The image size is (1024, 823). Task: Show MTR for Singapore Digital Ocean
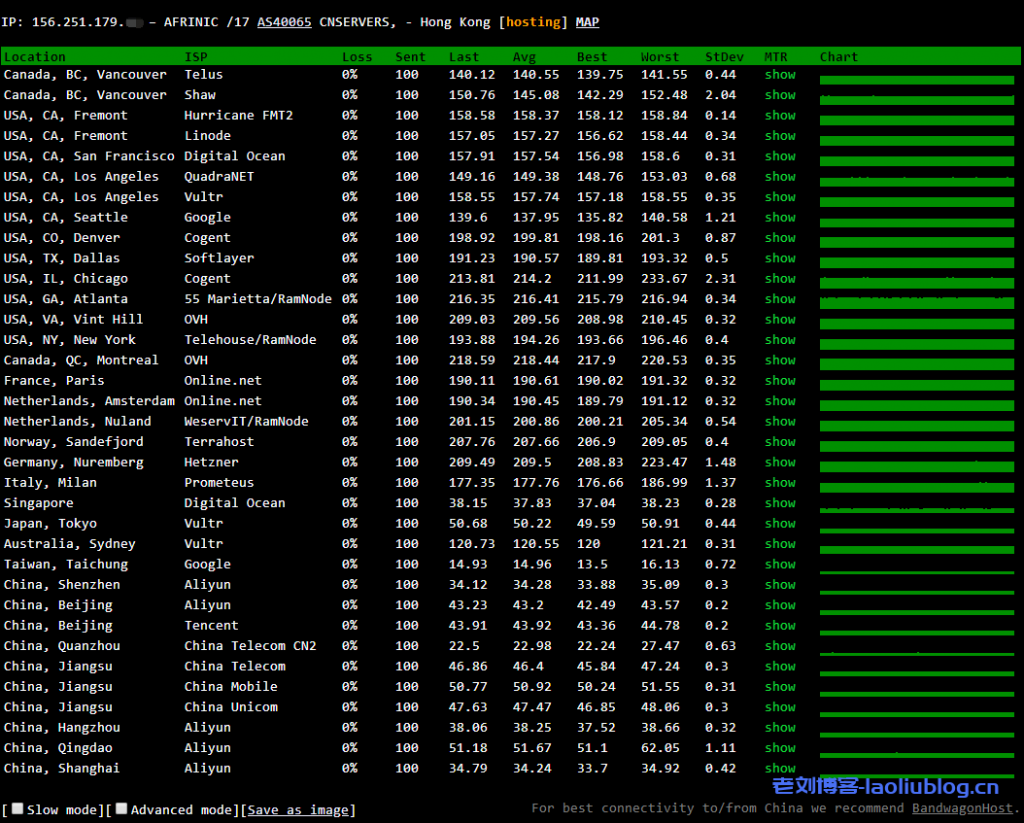(780, 503)
